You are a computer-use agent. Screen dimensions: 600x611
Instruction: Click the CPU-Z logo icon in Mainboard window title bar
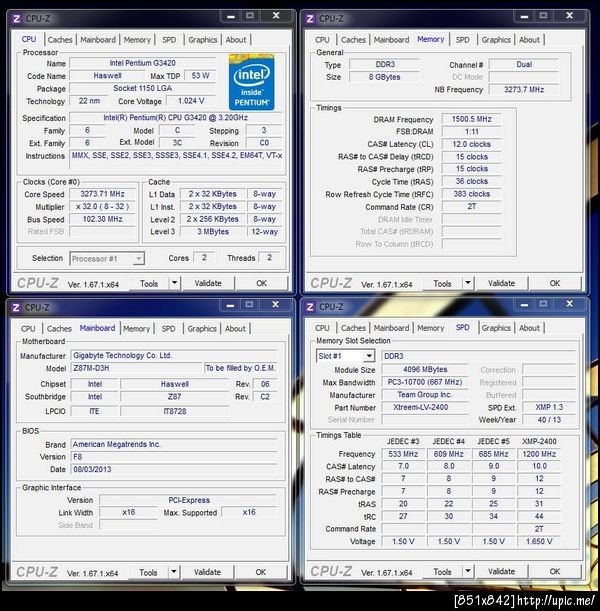click(x=16, y=307)
